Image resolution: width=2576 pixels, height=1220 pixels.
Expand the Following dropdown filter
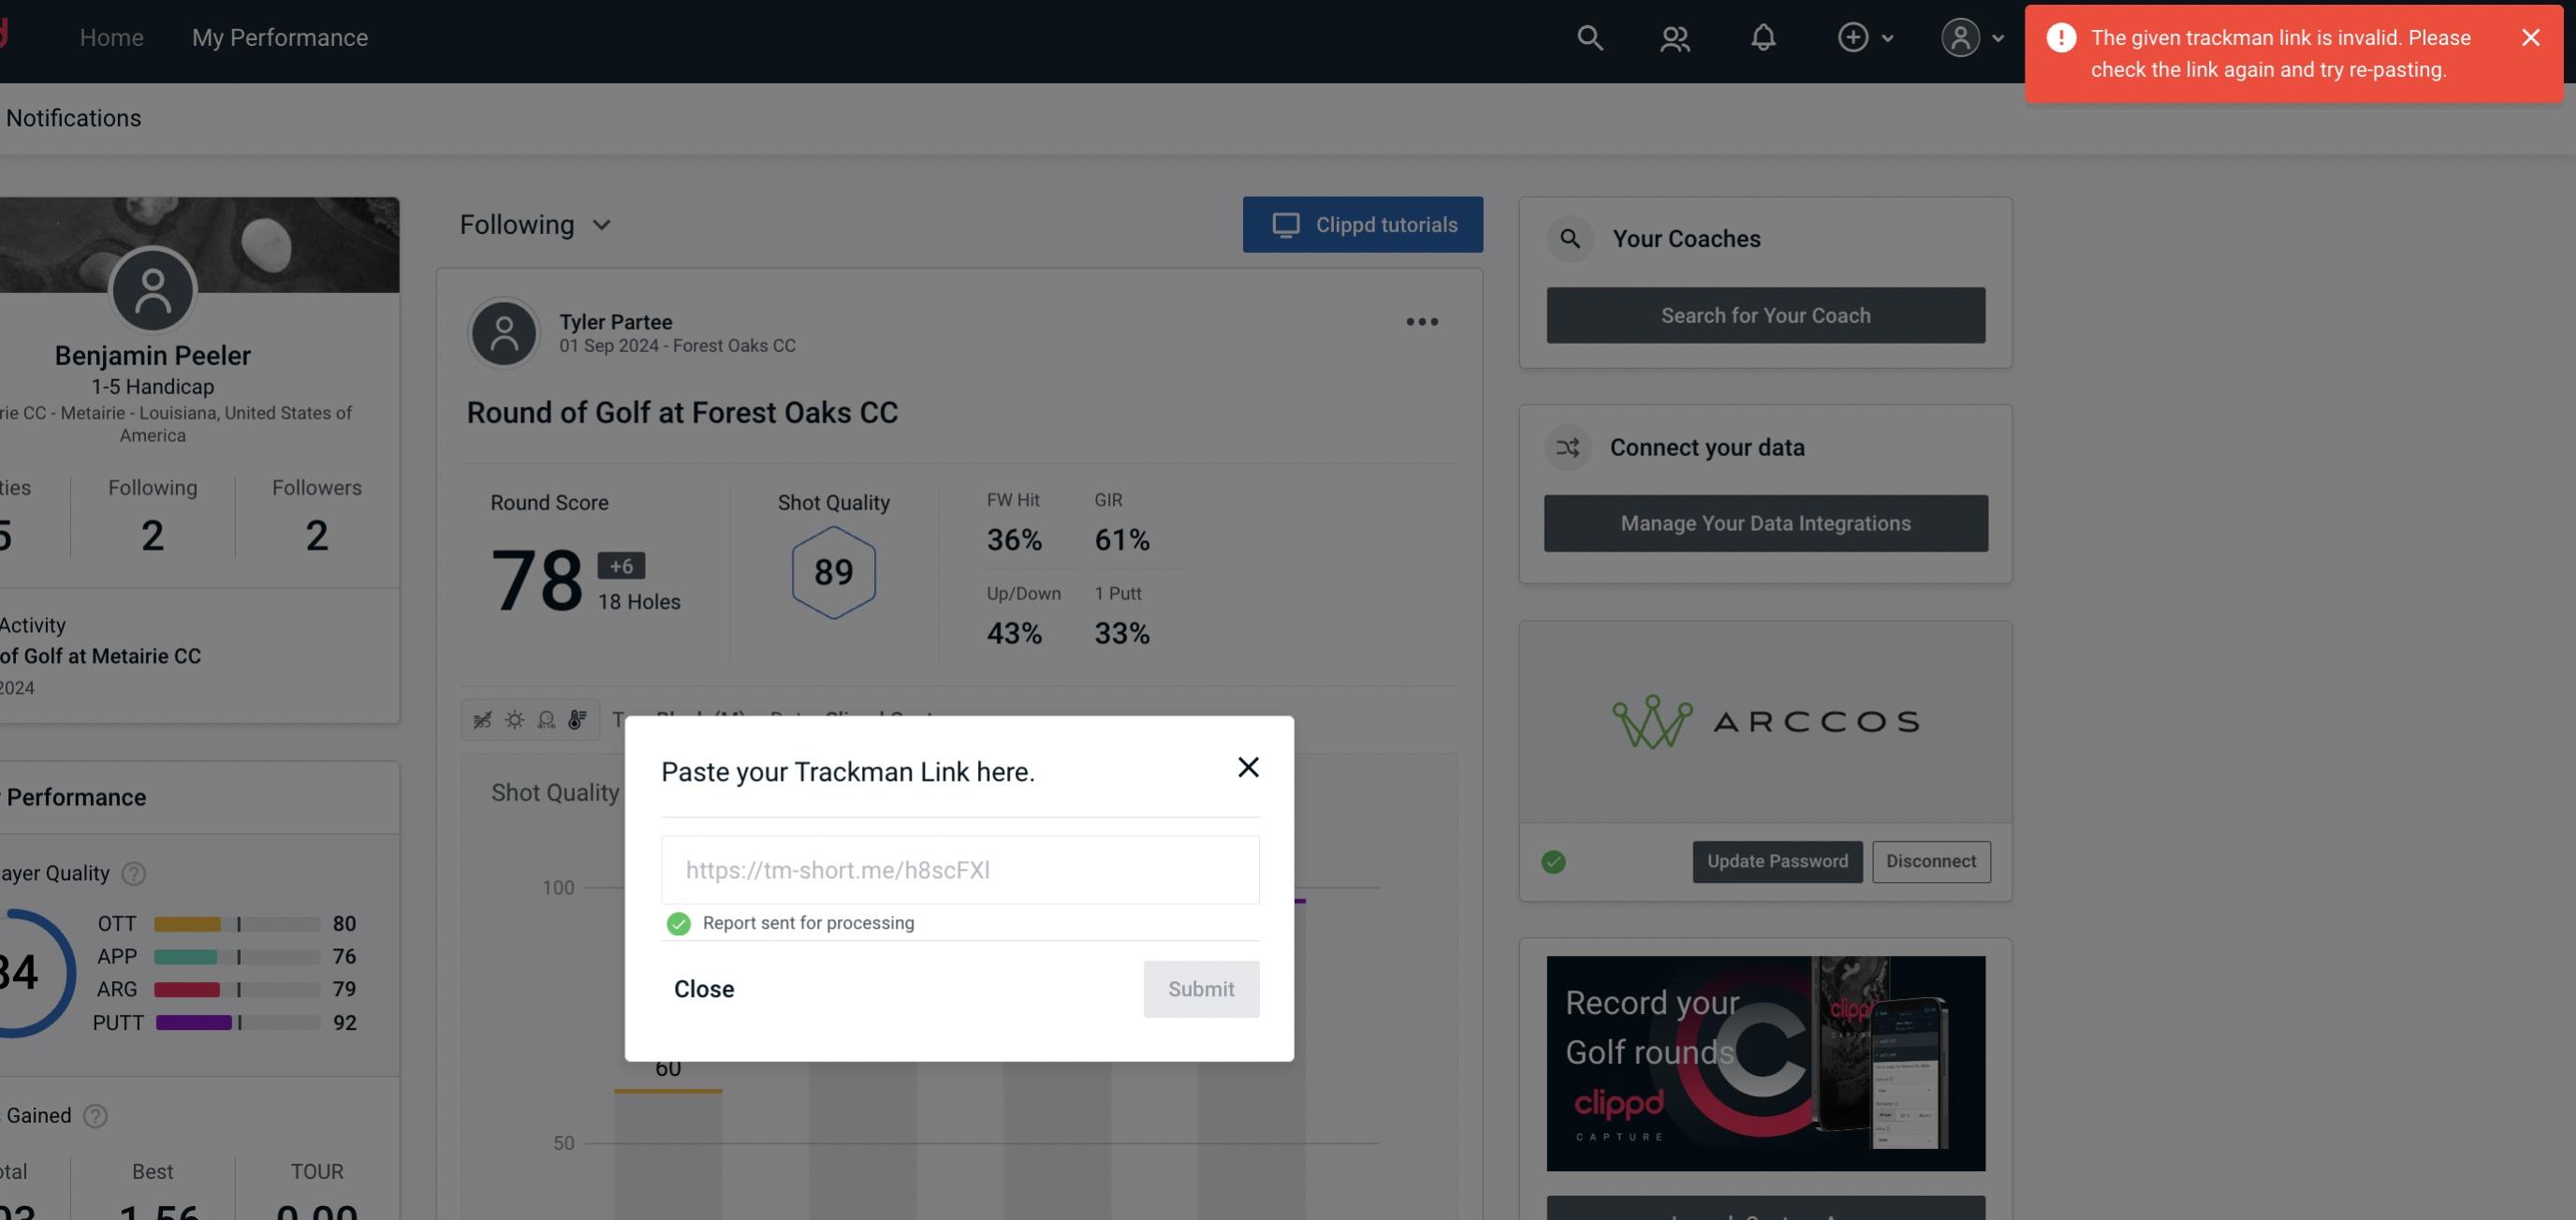tap(537, 224)
